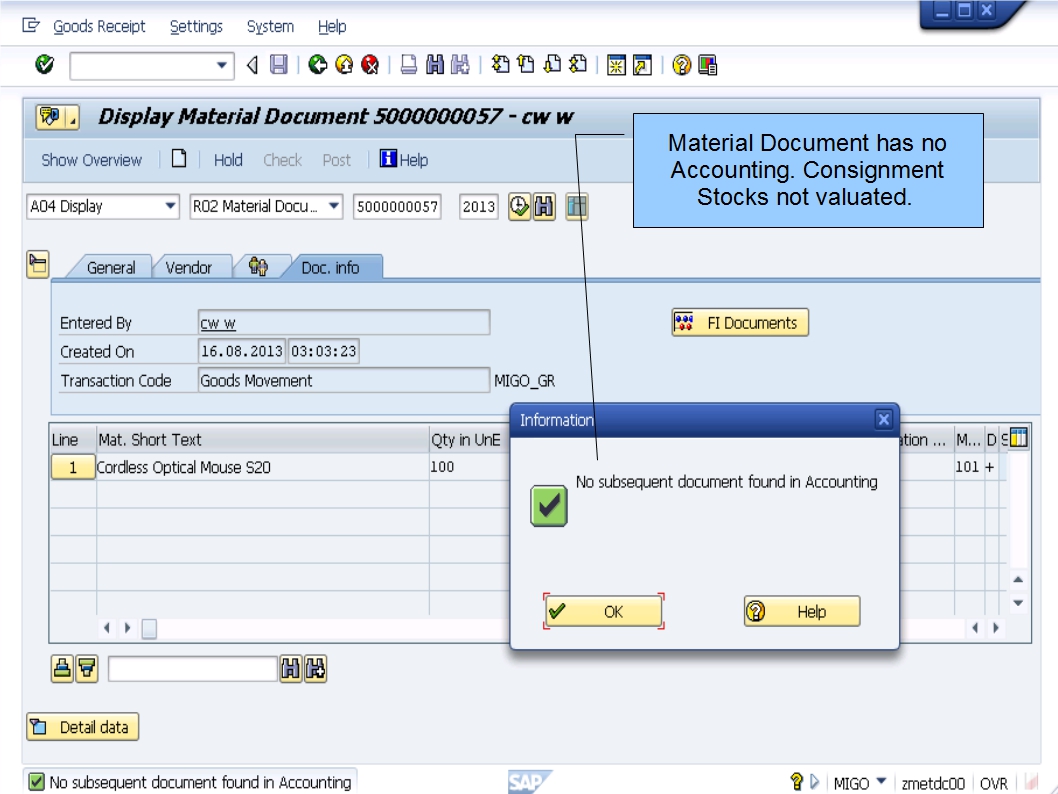Click the find binoculars icon below item table
The image size is (1058, 794).
coord(291,669)
